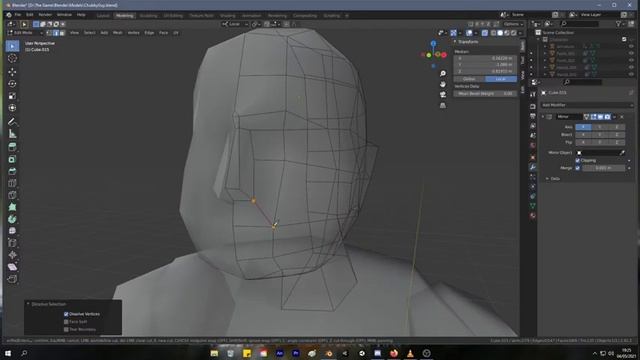Select the Extrude Region tool
Viewport: 640px width, 360px height.
[x=12, y=147]
